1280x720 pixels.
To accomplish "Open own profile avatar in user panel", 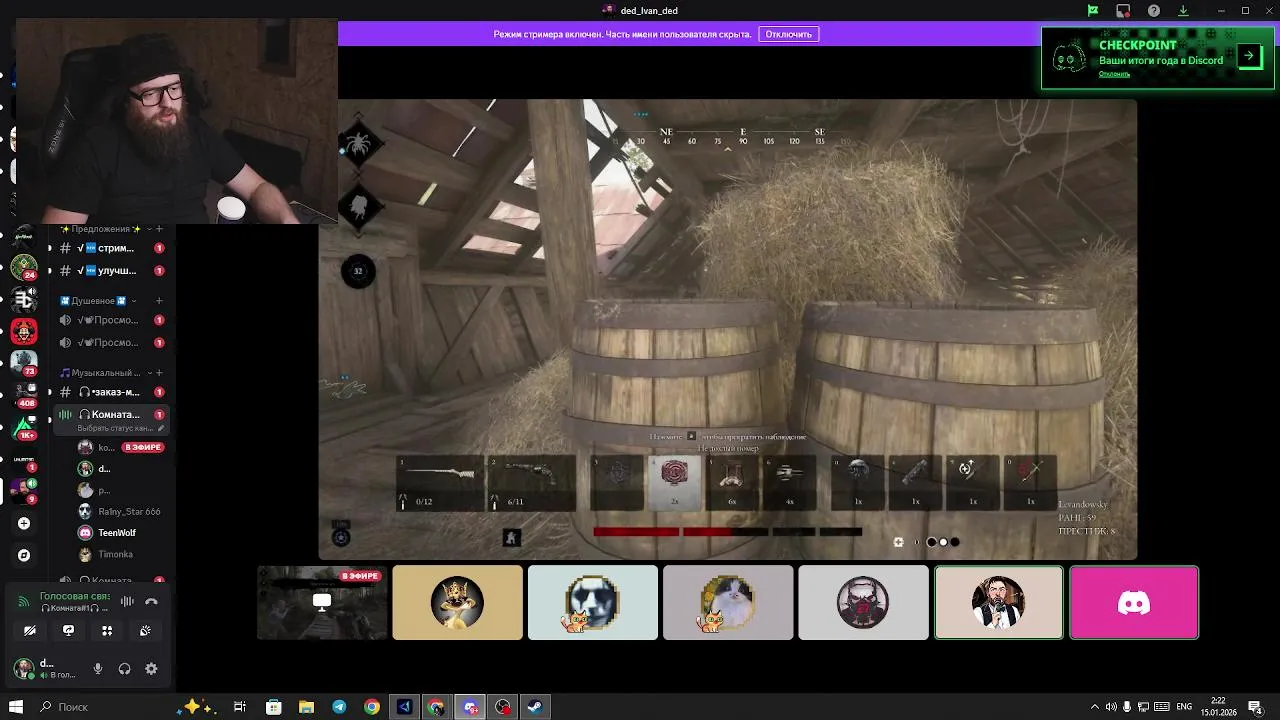I will (x=22, y=669).
